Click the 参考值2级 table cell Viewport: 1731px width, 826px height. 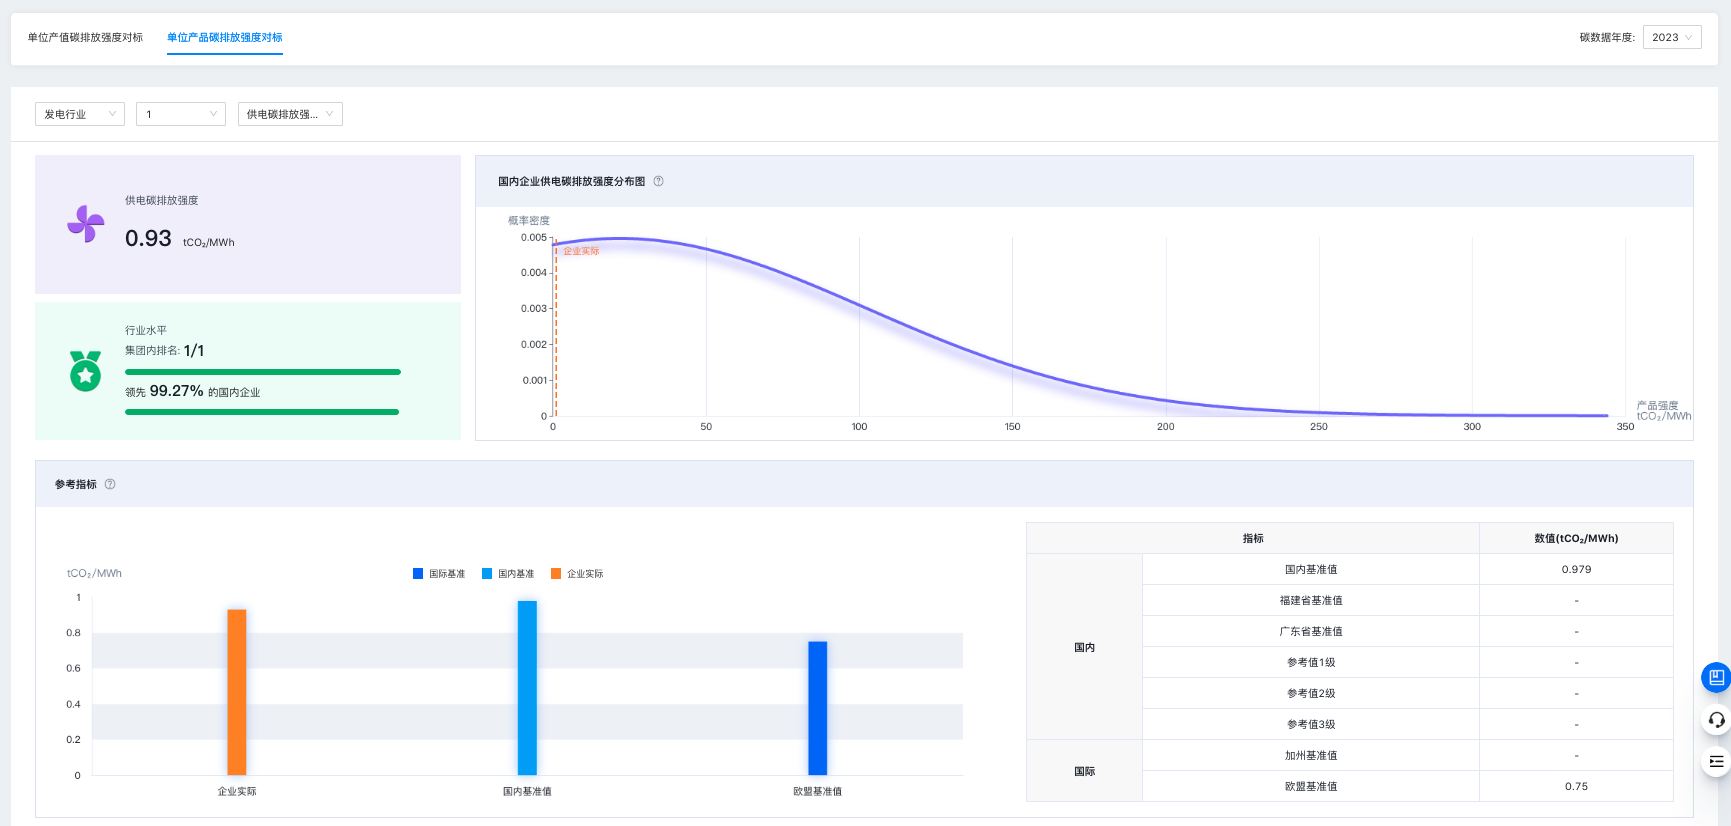pyautogui.click(x=1311, y=693)
